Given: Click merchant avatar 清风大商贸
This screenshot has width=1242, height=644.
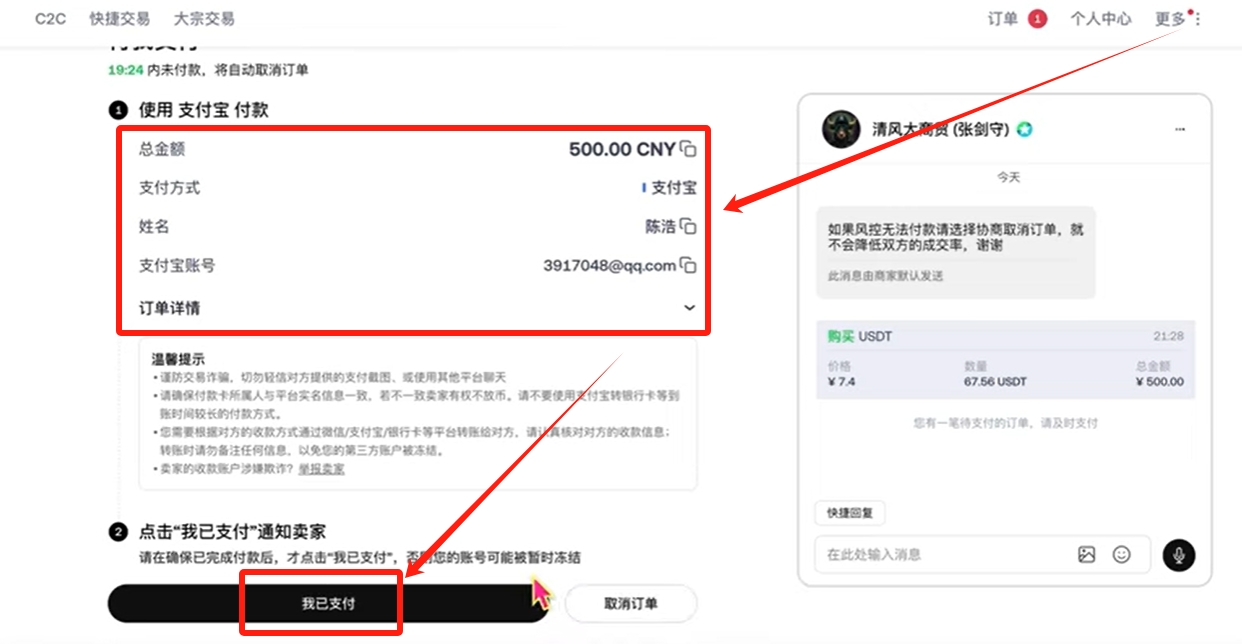Looking at the screenshot, I should coord(841,129).
